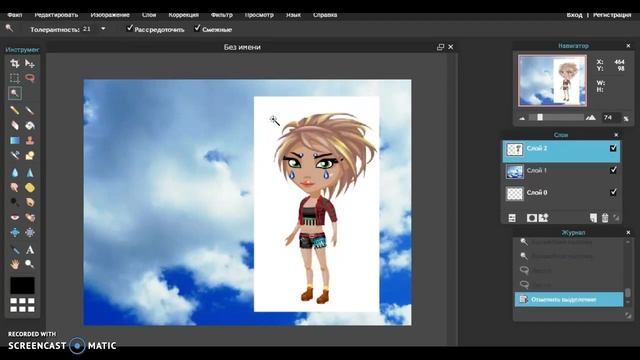Select the Dodge tool

[x=15, y=202]
